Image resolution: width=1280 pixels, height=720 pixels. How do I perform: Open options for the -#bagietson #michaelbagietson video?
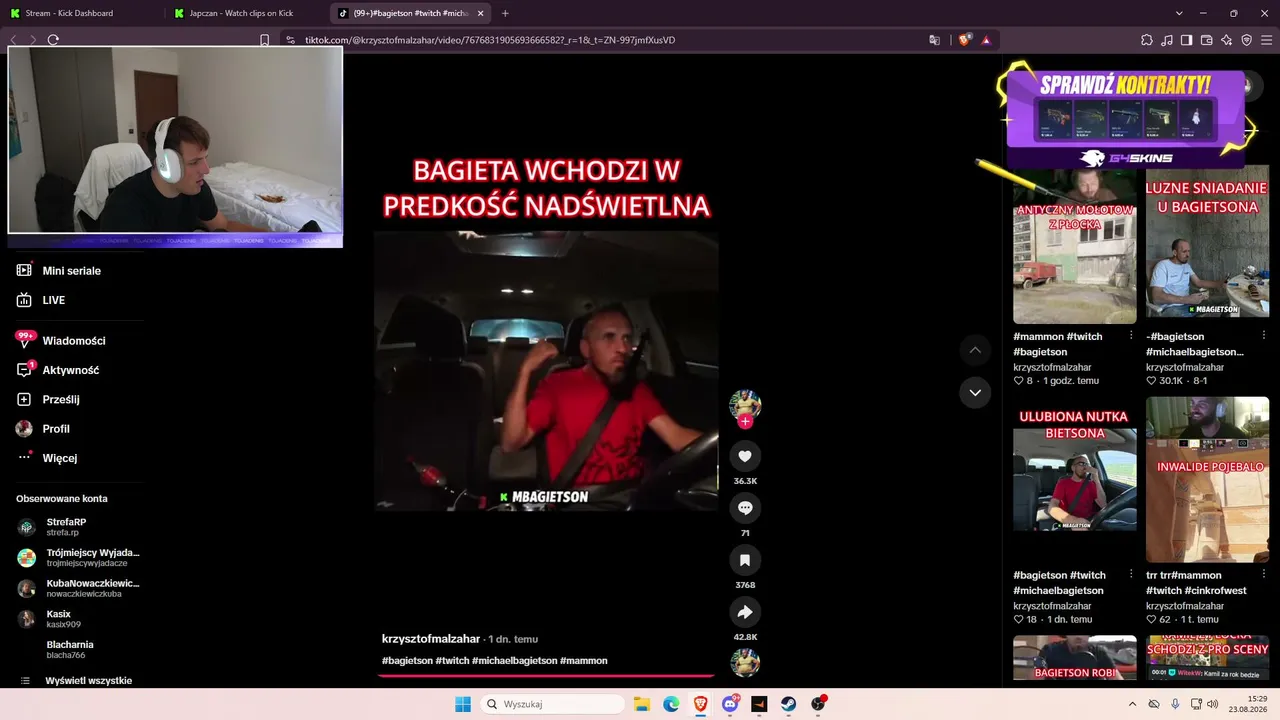(1263, 336)
